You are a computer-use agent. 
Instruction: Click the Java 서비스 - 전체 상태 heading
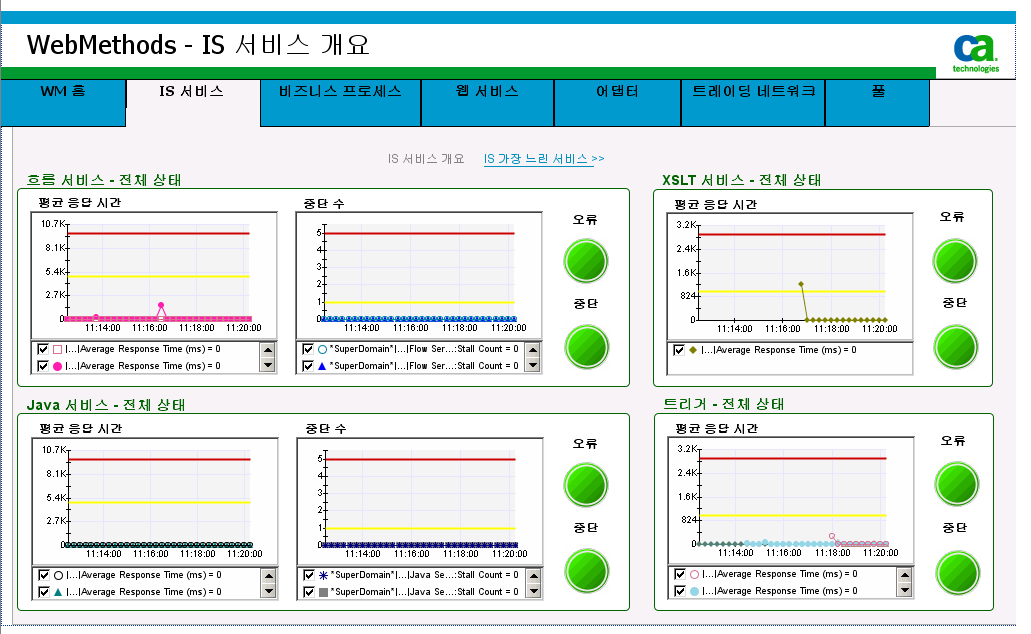click(105, 405)
